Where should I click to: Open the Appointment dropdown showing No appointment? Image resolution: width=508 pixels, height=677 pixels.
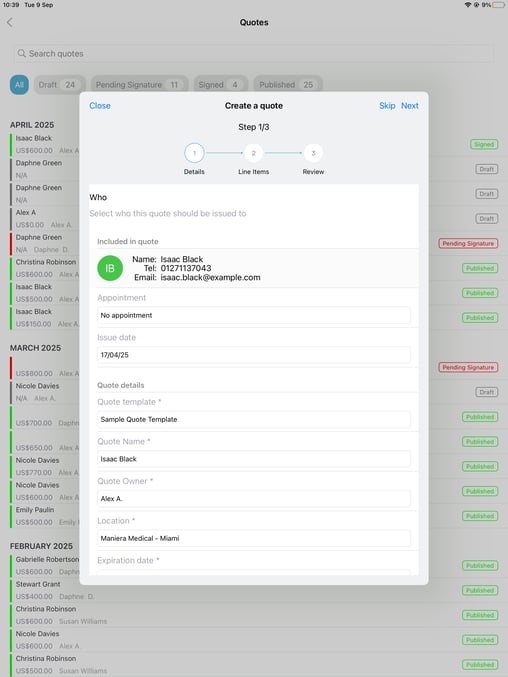(254, 315)
